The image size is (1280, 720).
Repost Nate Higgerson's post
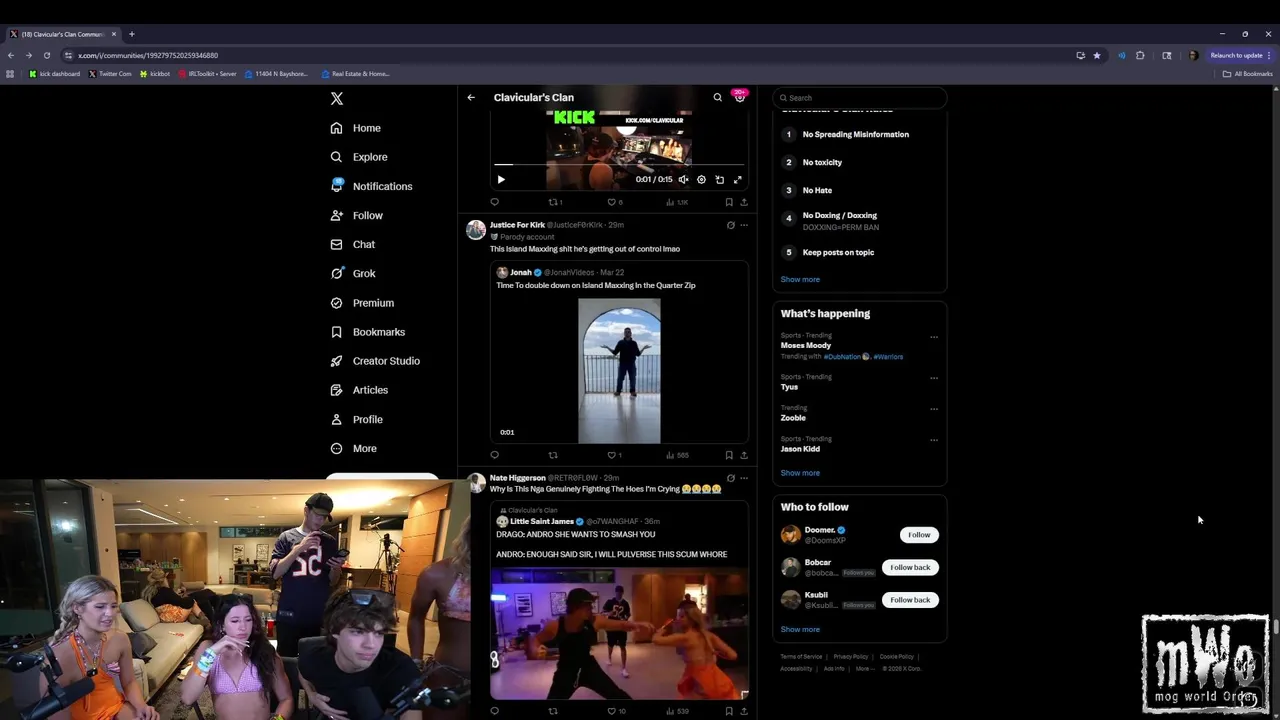click(x=552, y=711)
